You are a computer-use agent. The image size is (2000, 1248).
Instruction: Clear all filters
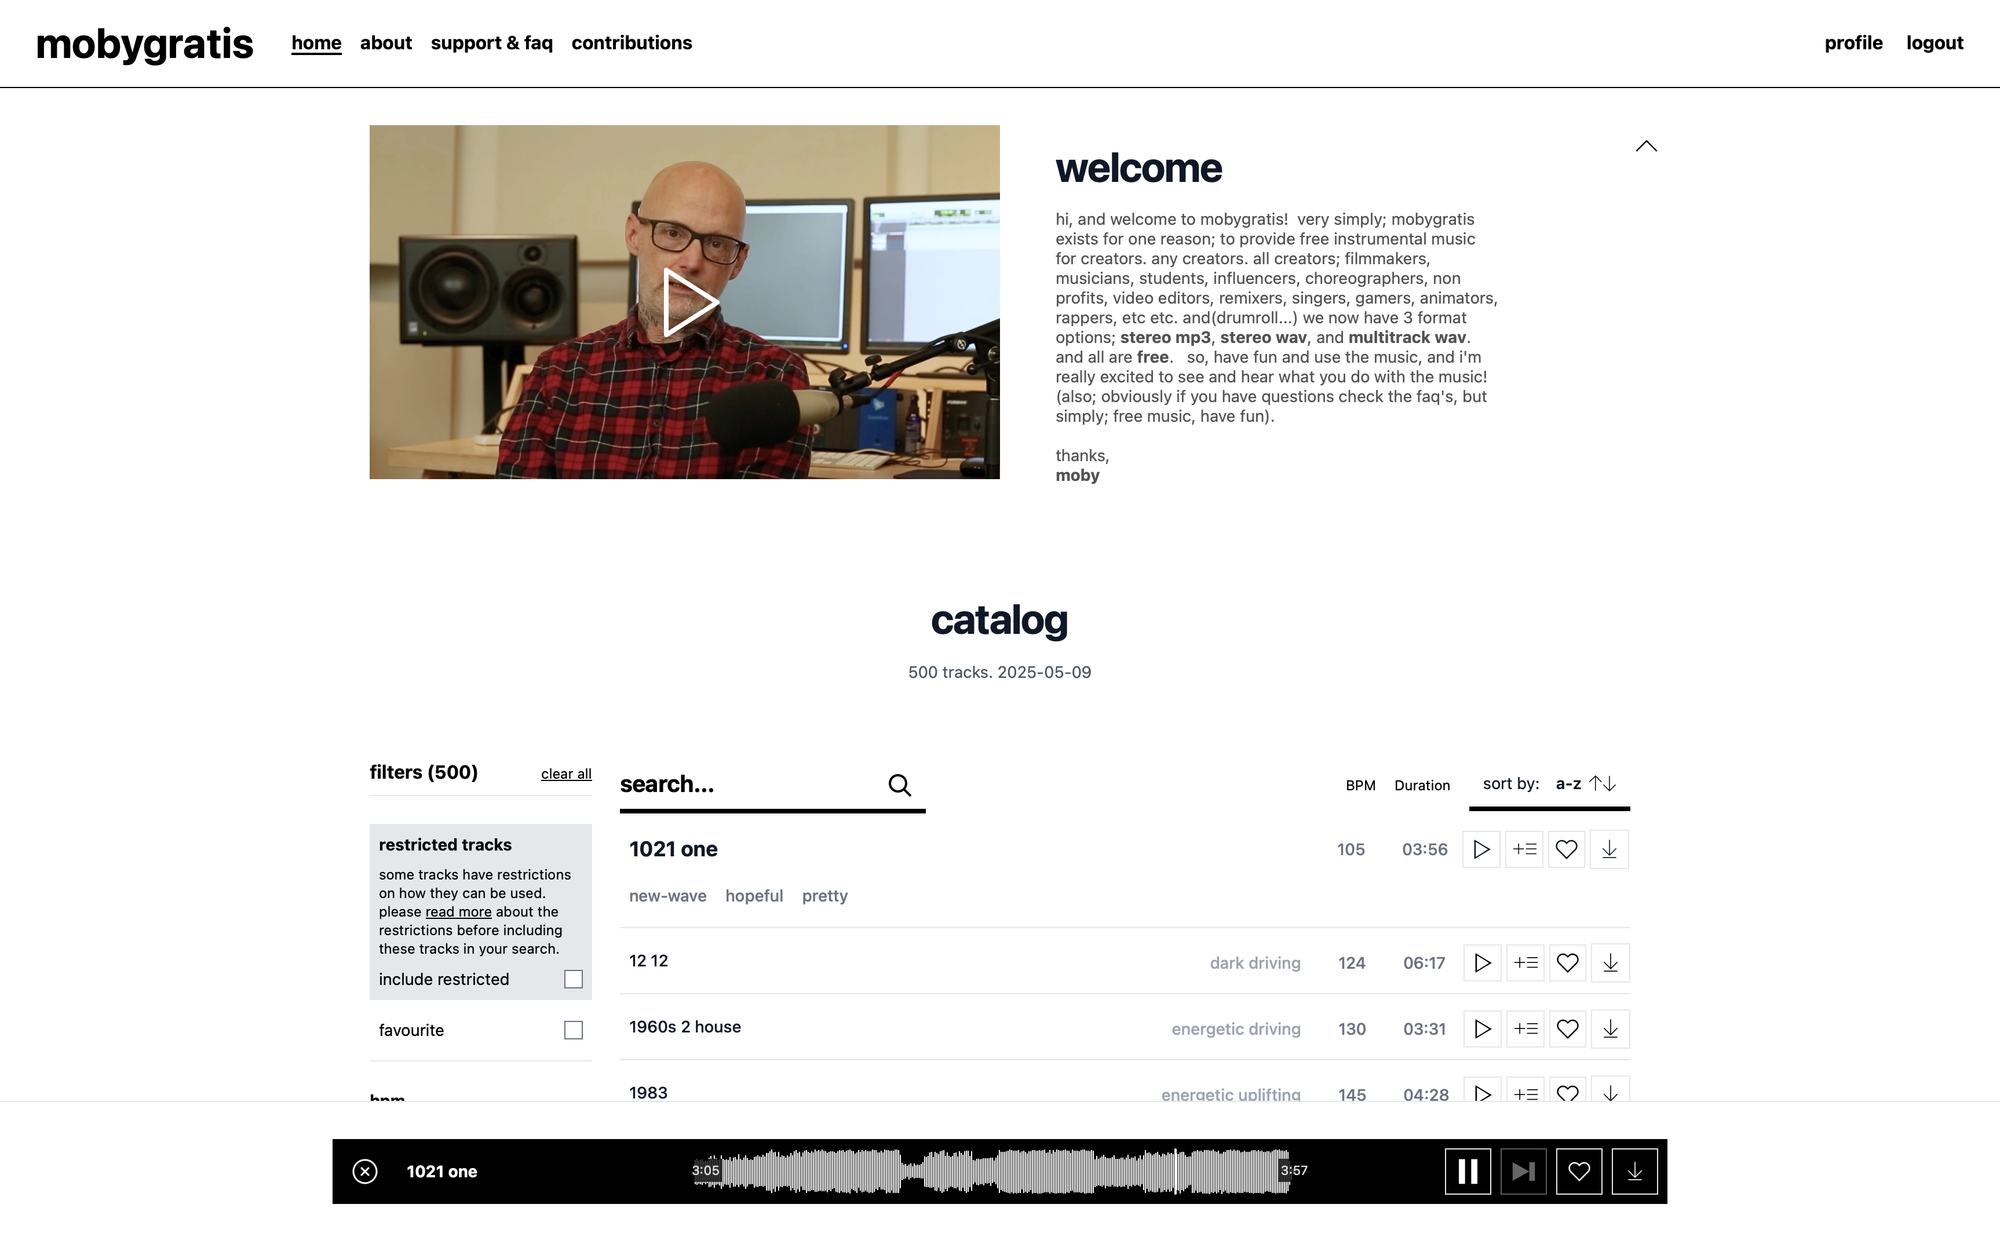(566, 774)
